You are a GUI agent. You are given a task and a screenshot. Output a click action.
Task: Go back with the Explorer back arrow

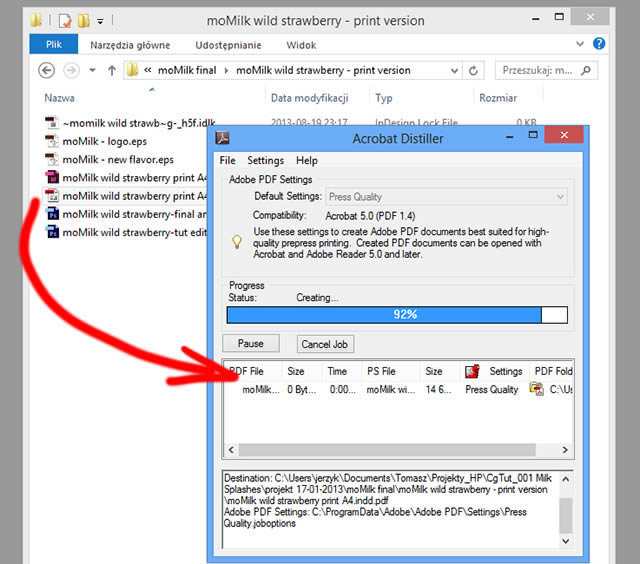click(46, 70)
